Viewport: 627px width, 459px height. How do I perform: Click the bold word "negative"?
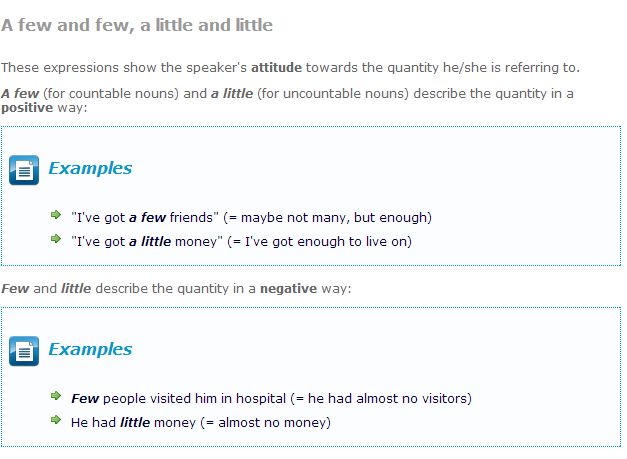[288, 288]
